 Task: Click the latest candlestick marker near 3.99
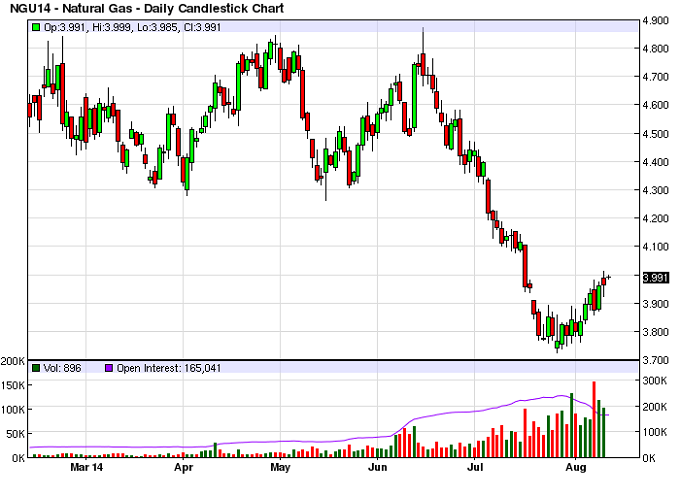[608, 277]
